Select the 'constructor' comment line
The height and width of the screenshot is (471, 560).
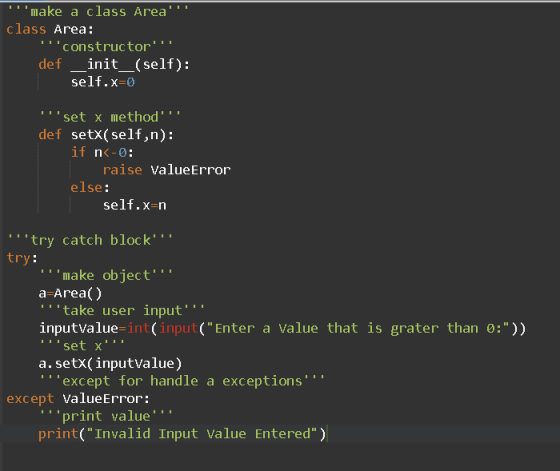point(106,47)
